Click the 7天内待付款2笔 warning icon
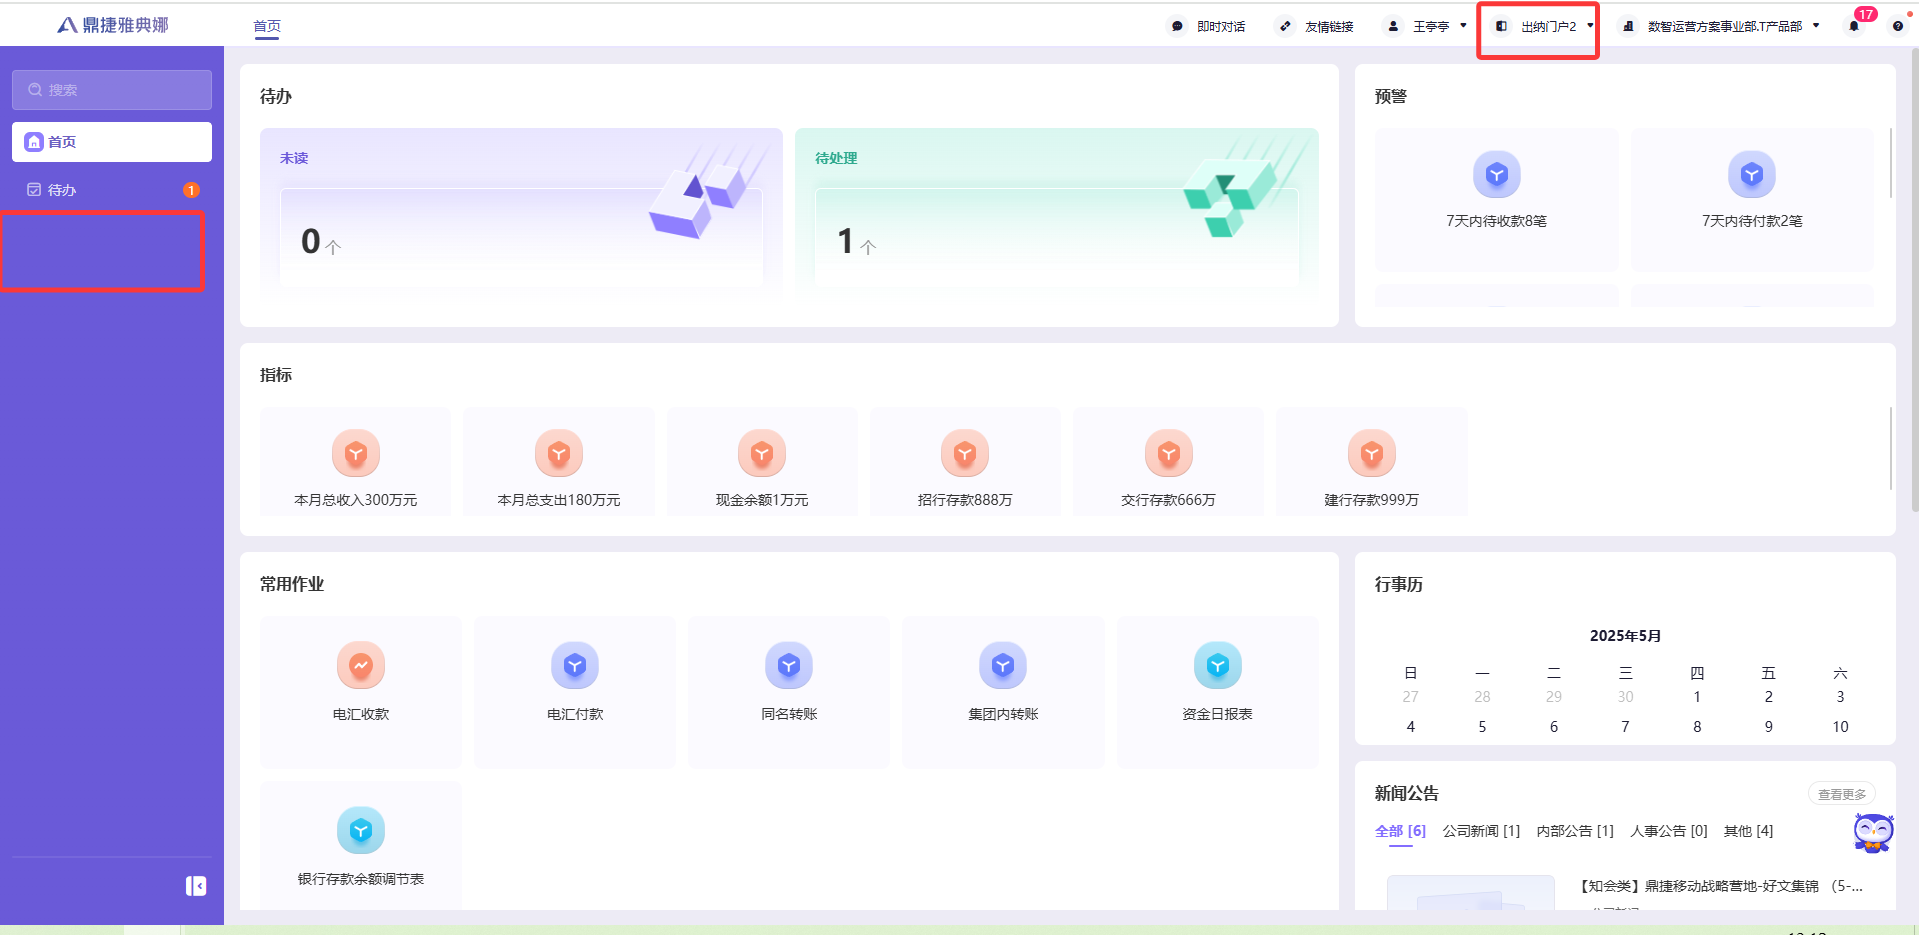 (x=1752, y=175)
